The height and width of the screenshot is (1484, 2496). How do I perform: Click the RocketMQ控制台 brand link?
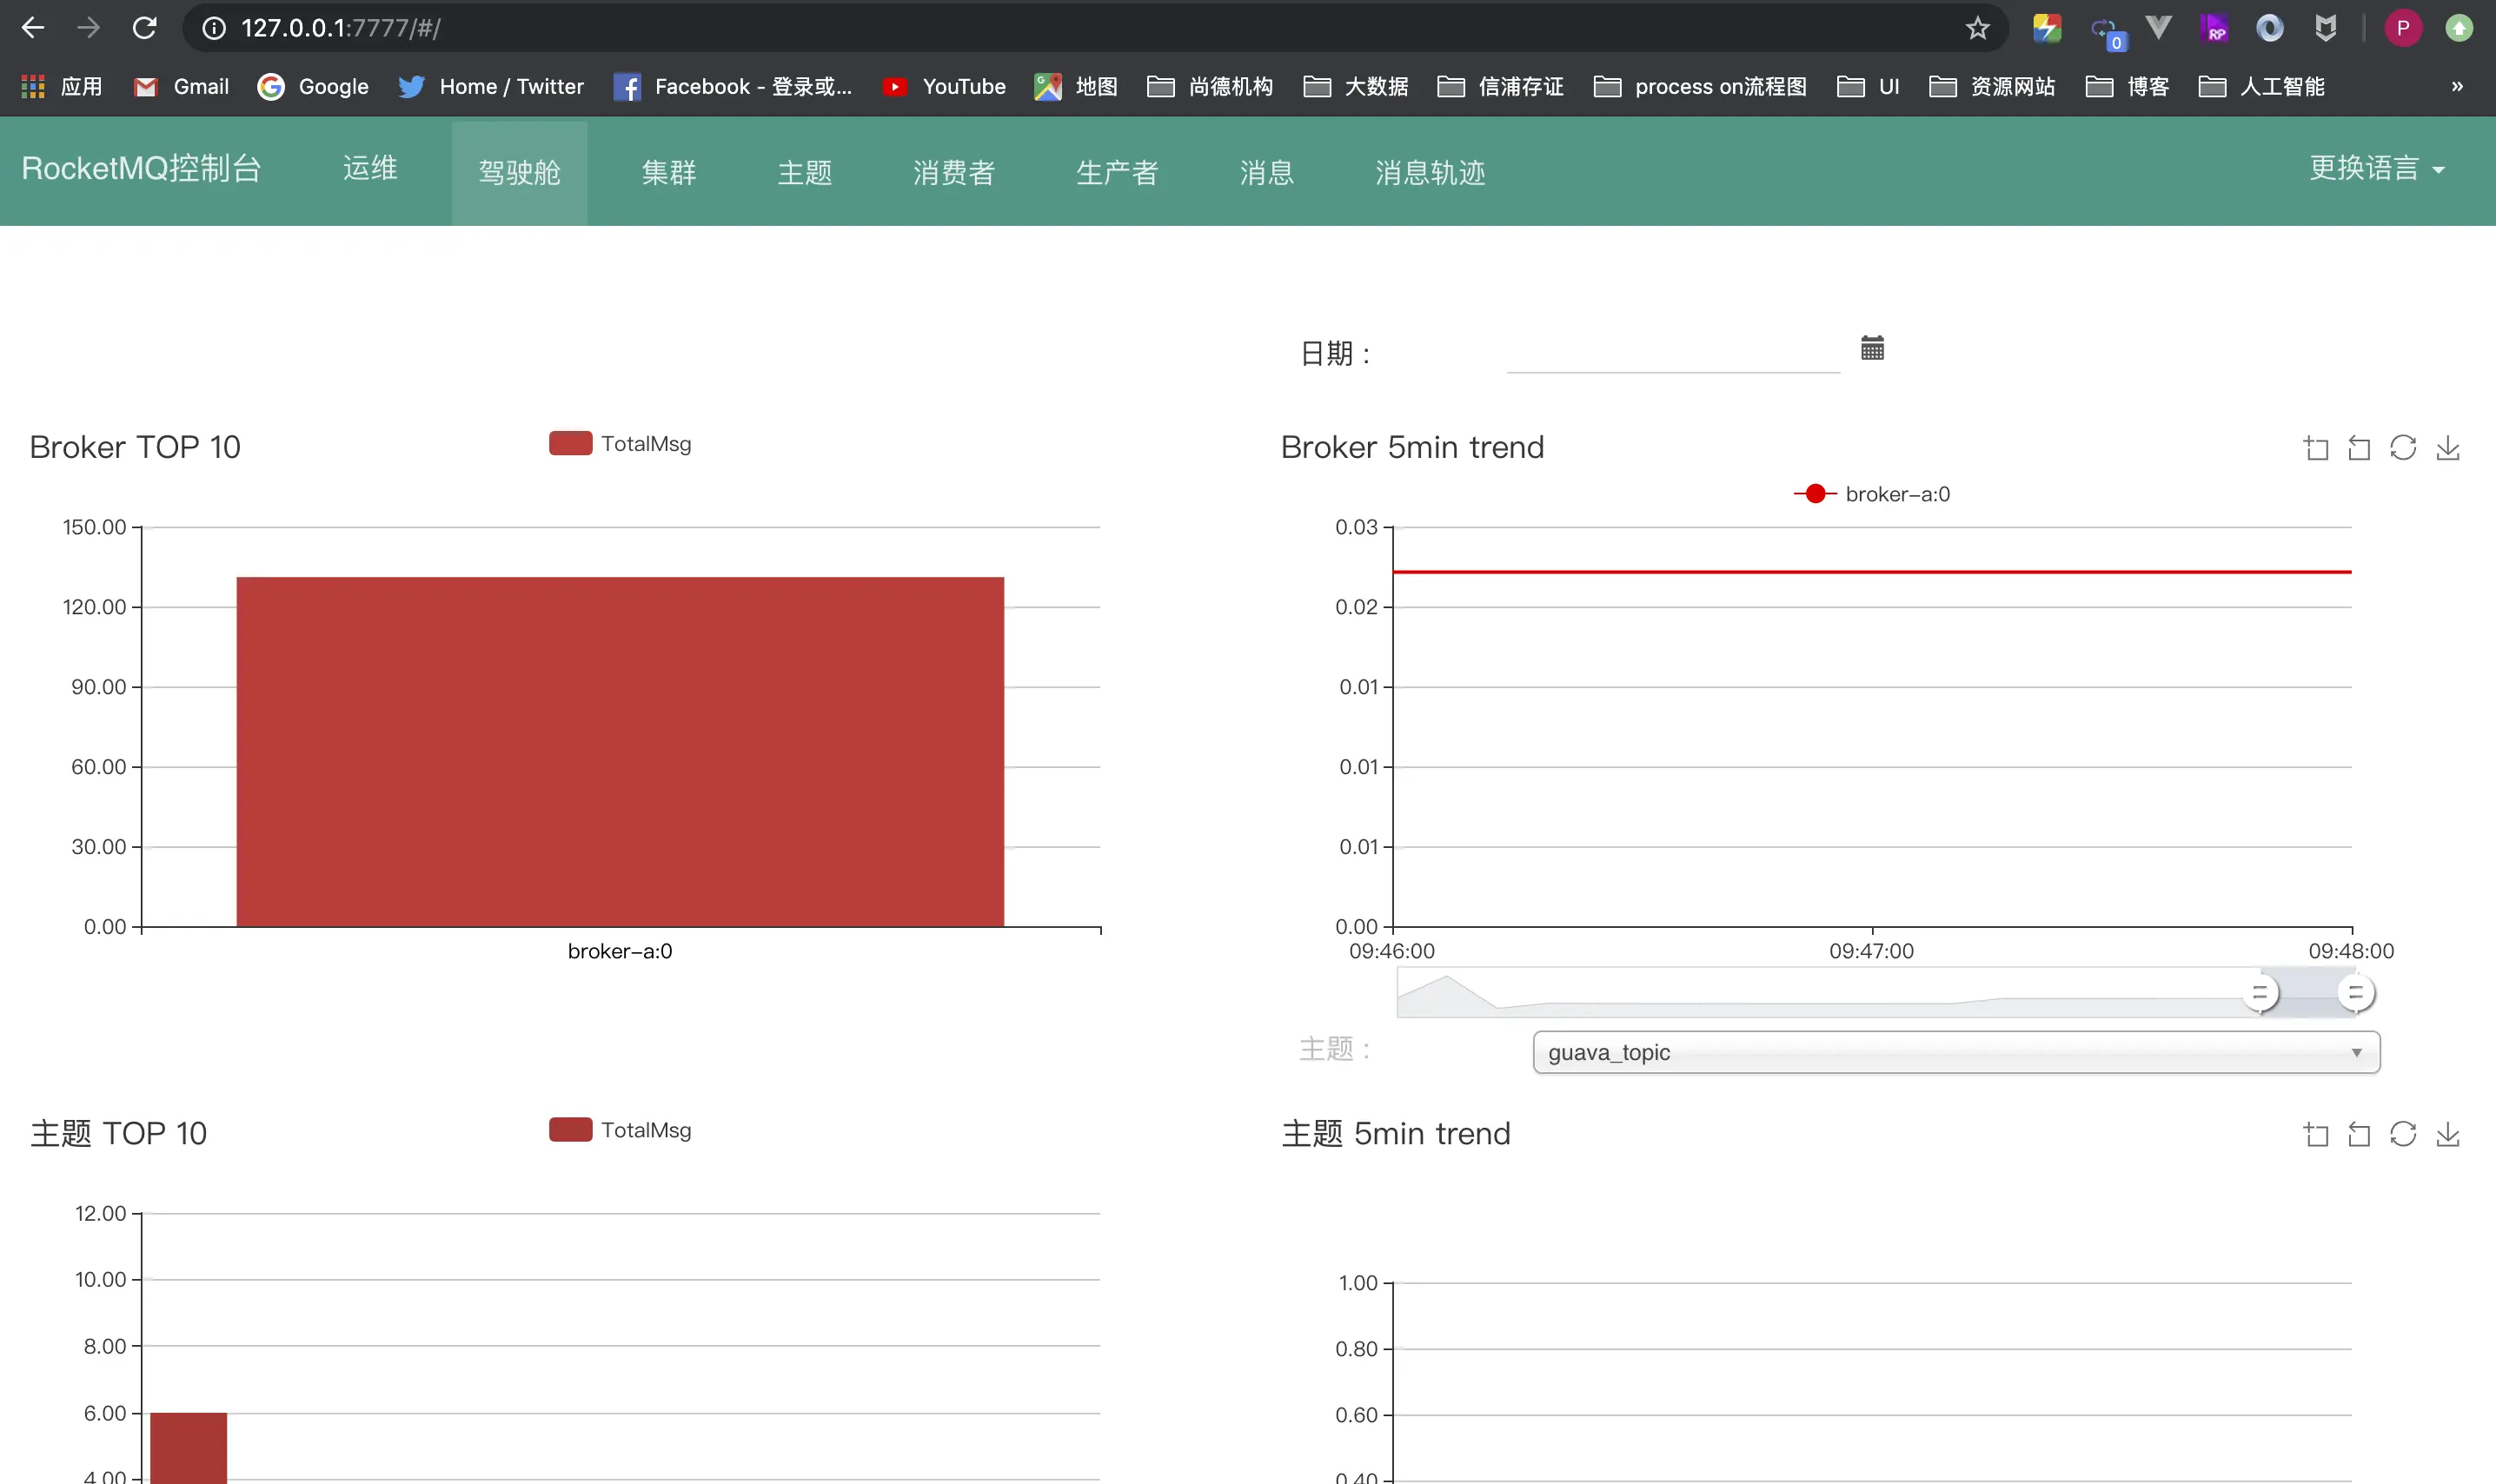[141, 169]
